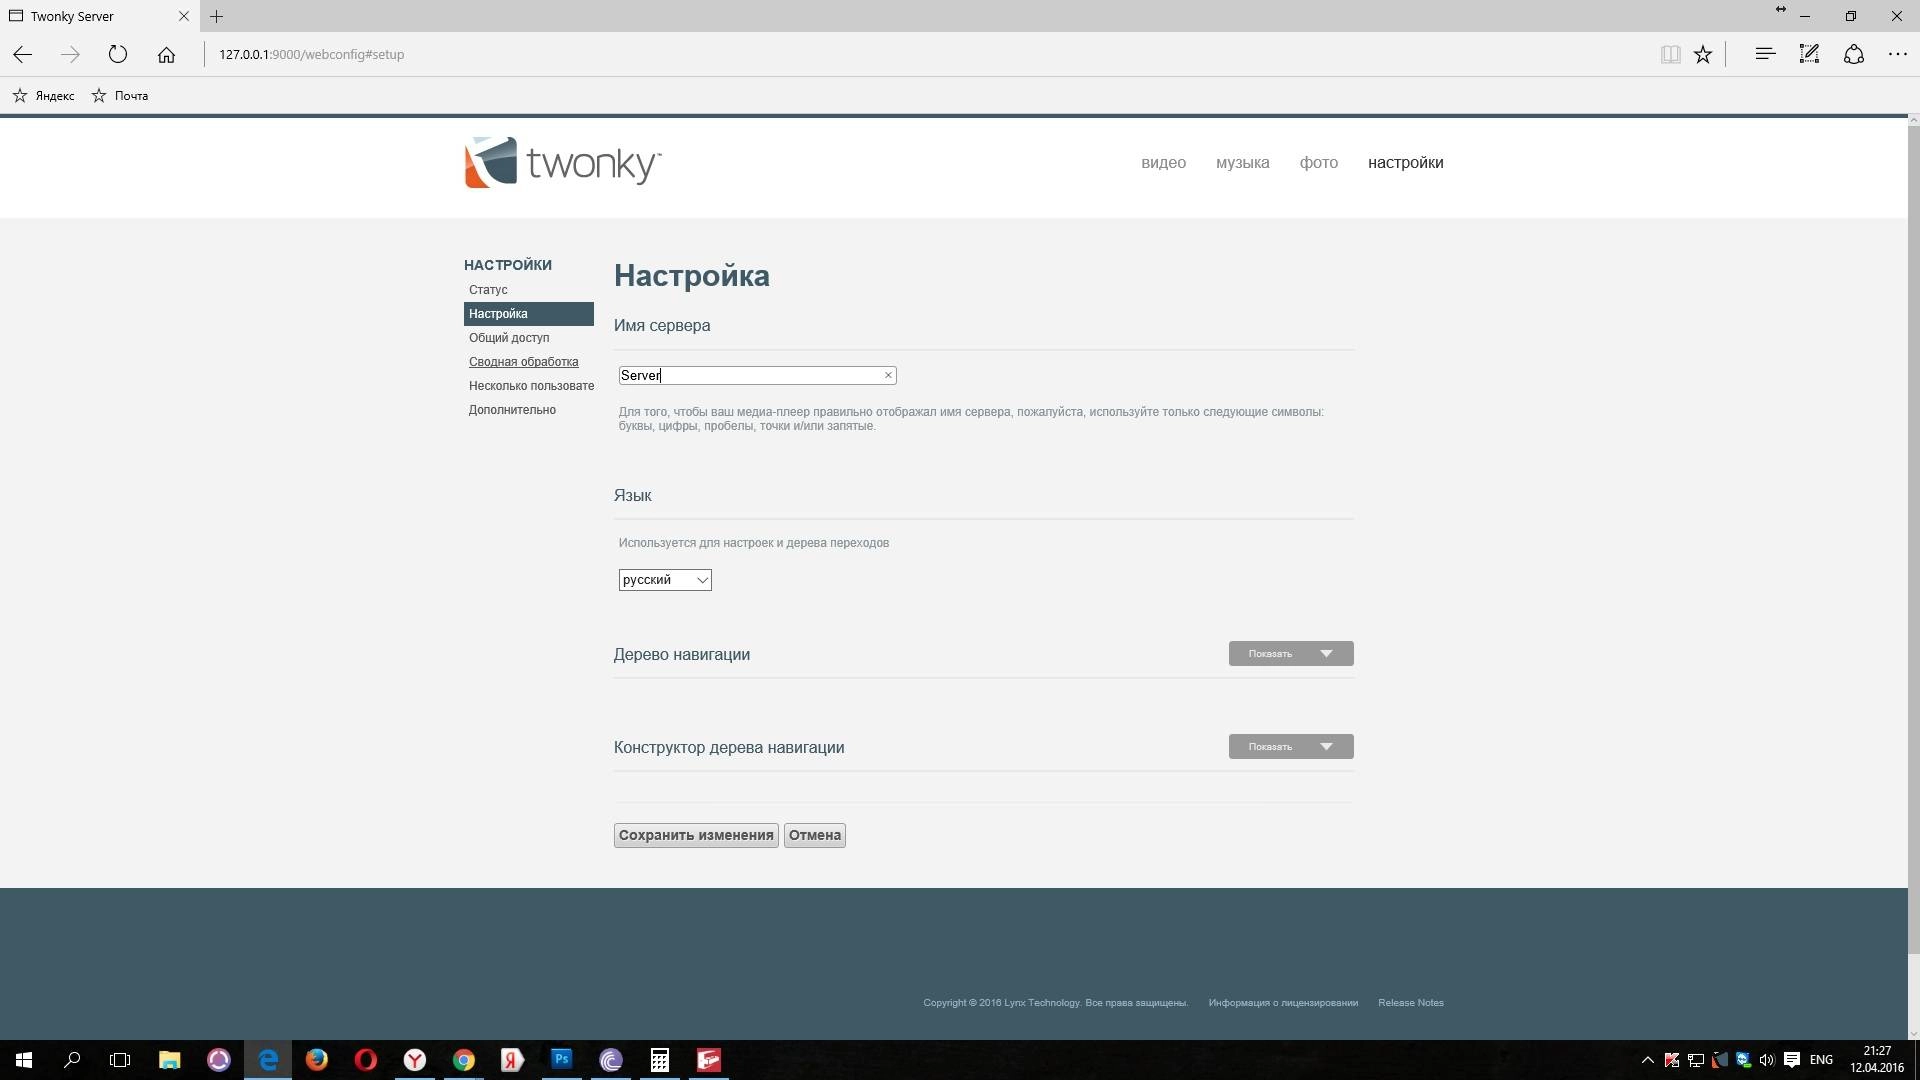Open the Windows Start menu
Screen dimensions: 1920x1080
[x=24, y=1060]
